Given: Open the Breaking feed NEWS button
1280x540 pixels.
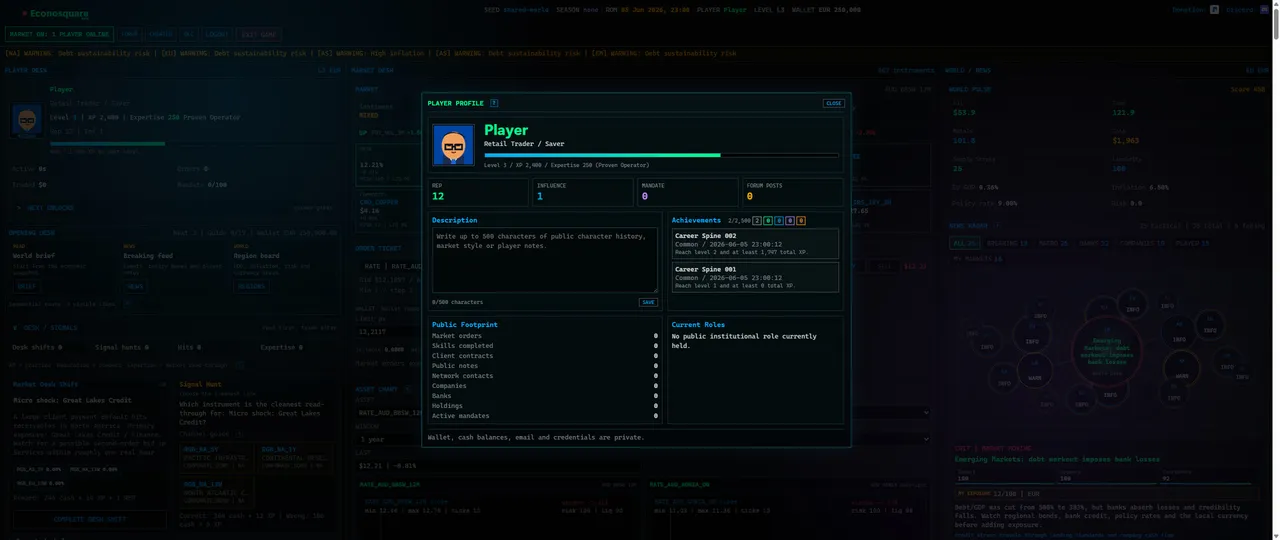Looking at the screenshot, I should [135, 286].
